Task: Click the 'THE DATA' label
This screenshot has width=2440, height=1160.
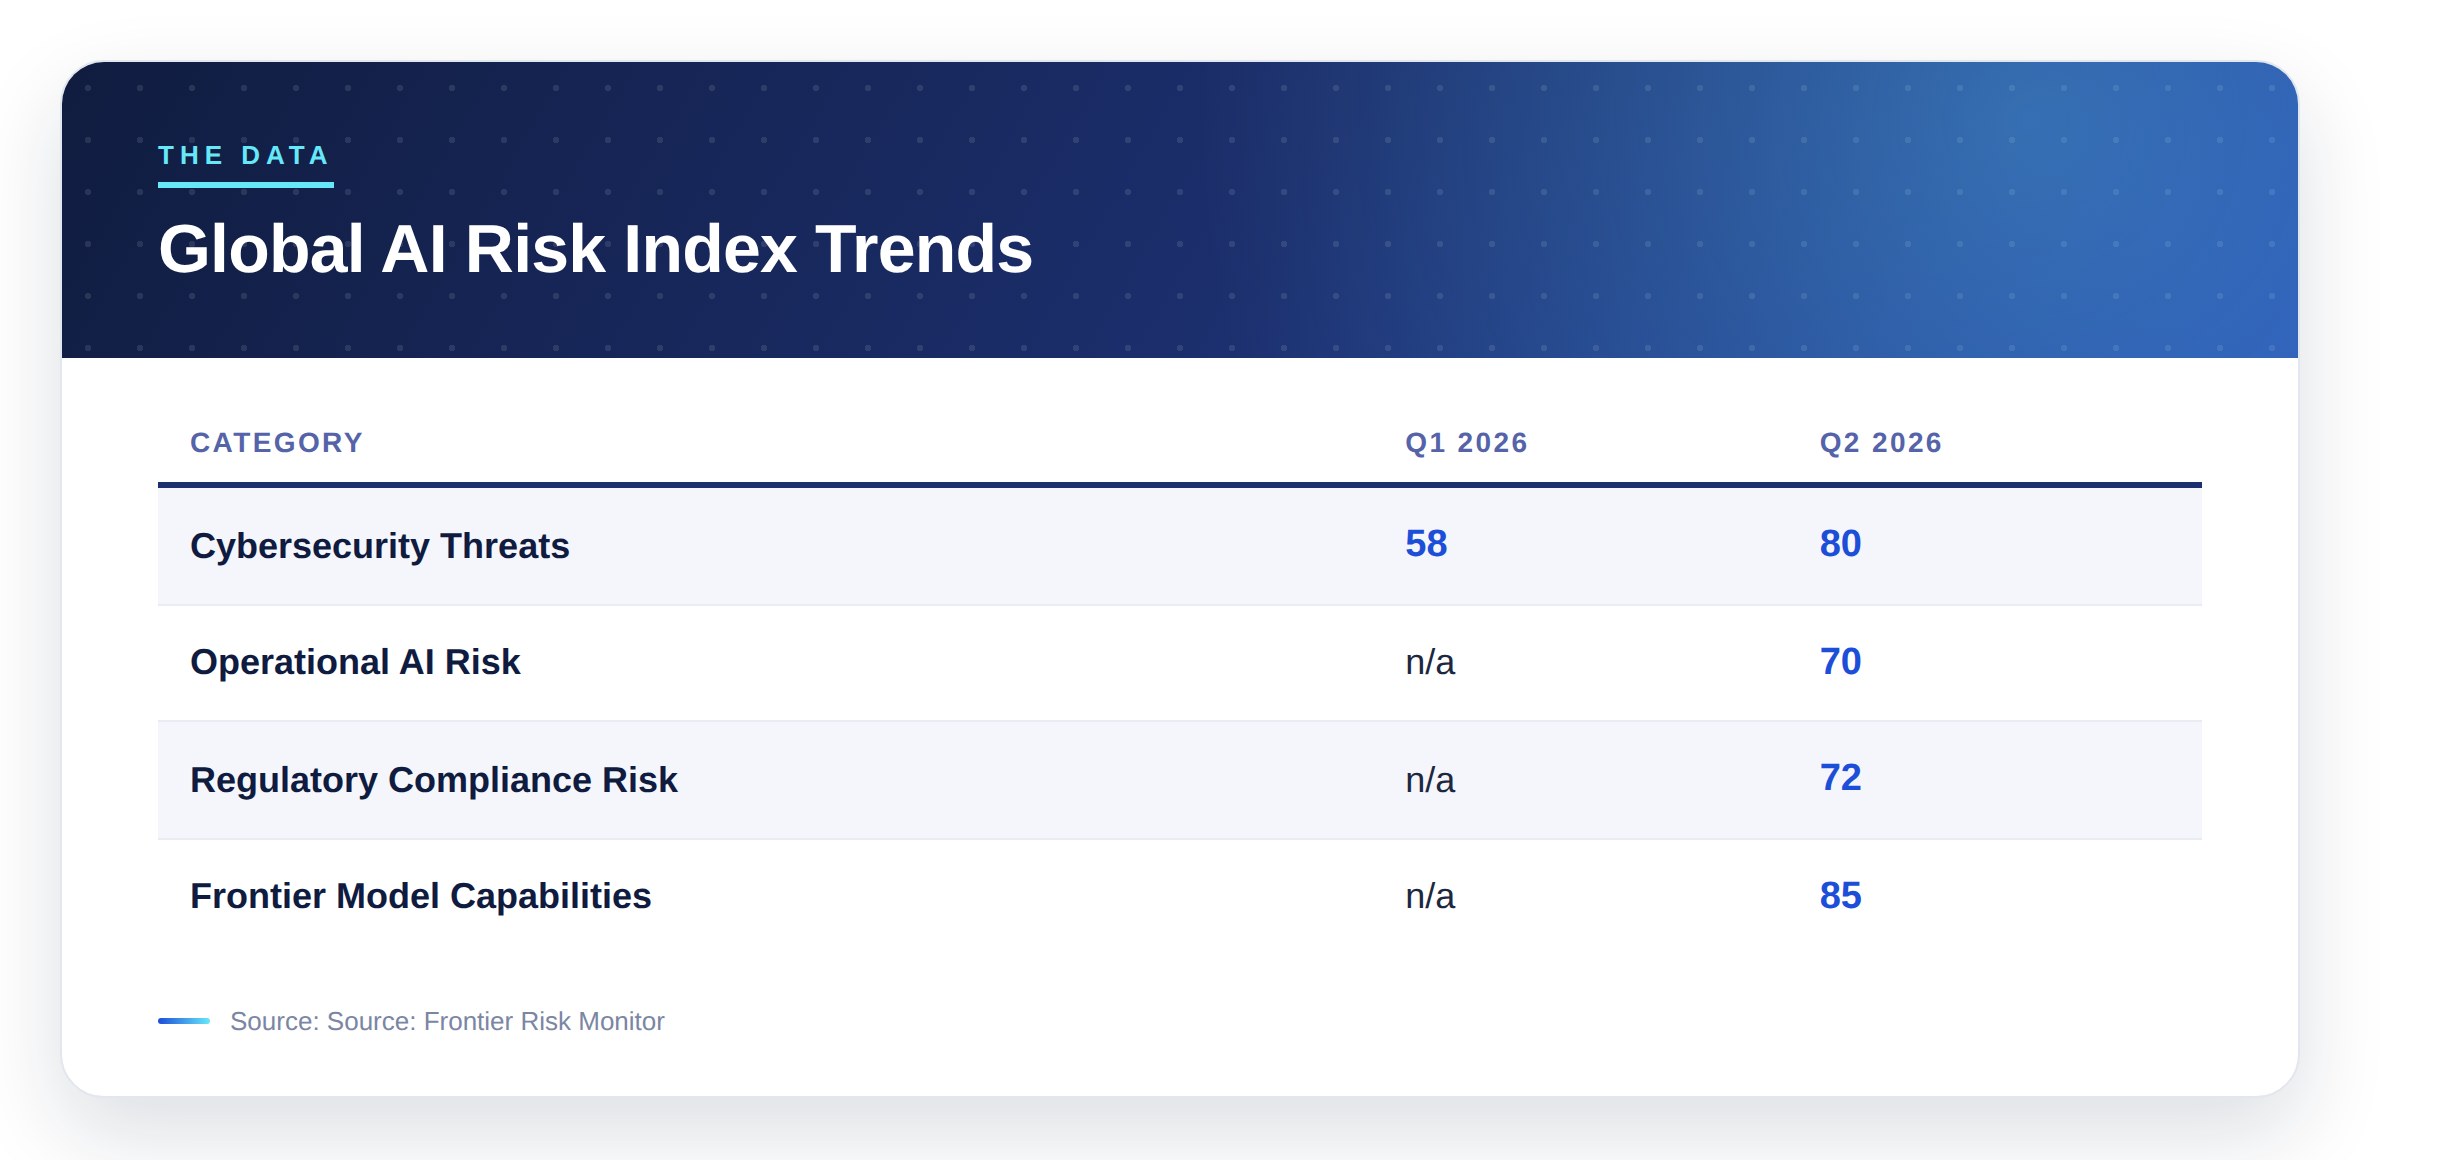Action: [244, 155]
